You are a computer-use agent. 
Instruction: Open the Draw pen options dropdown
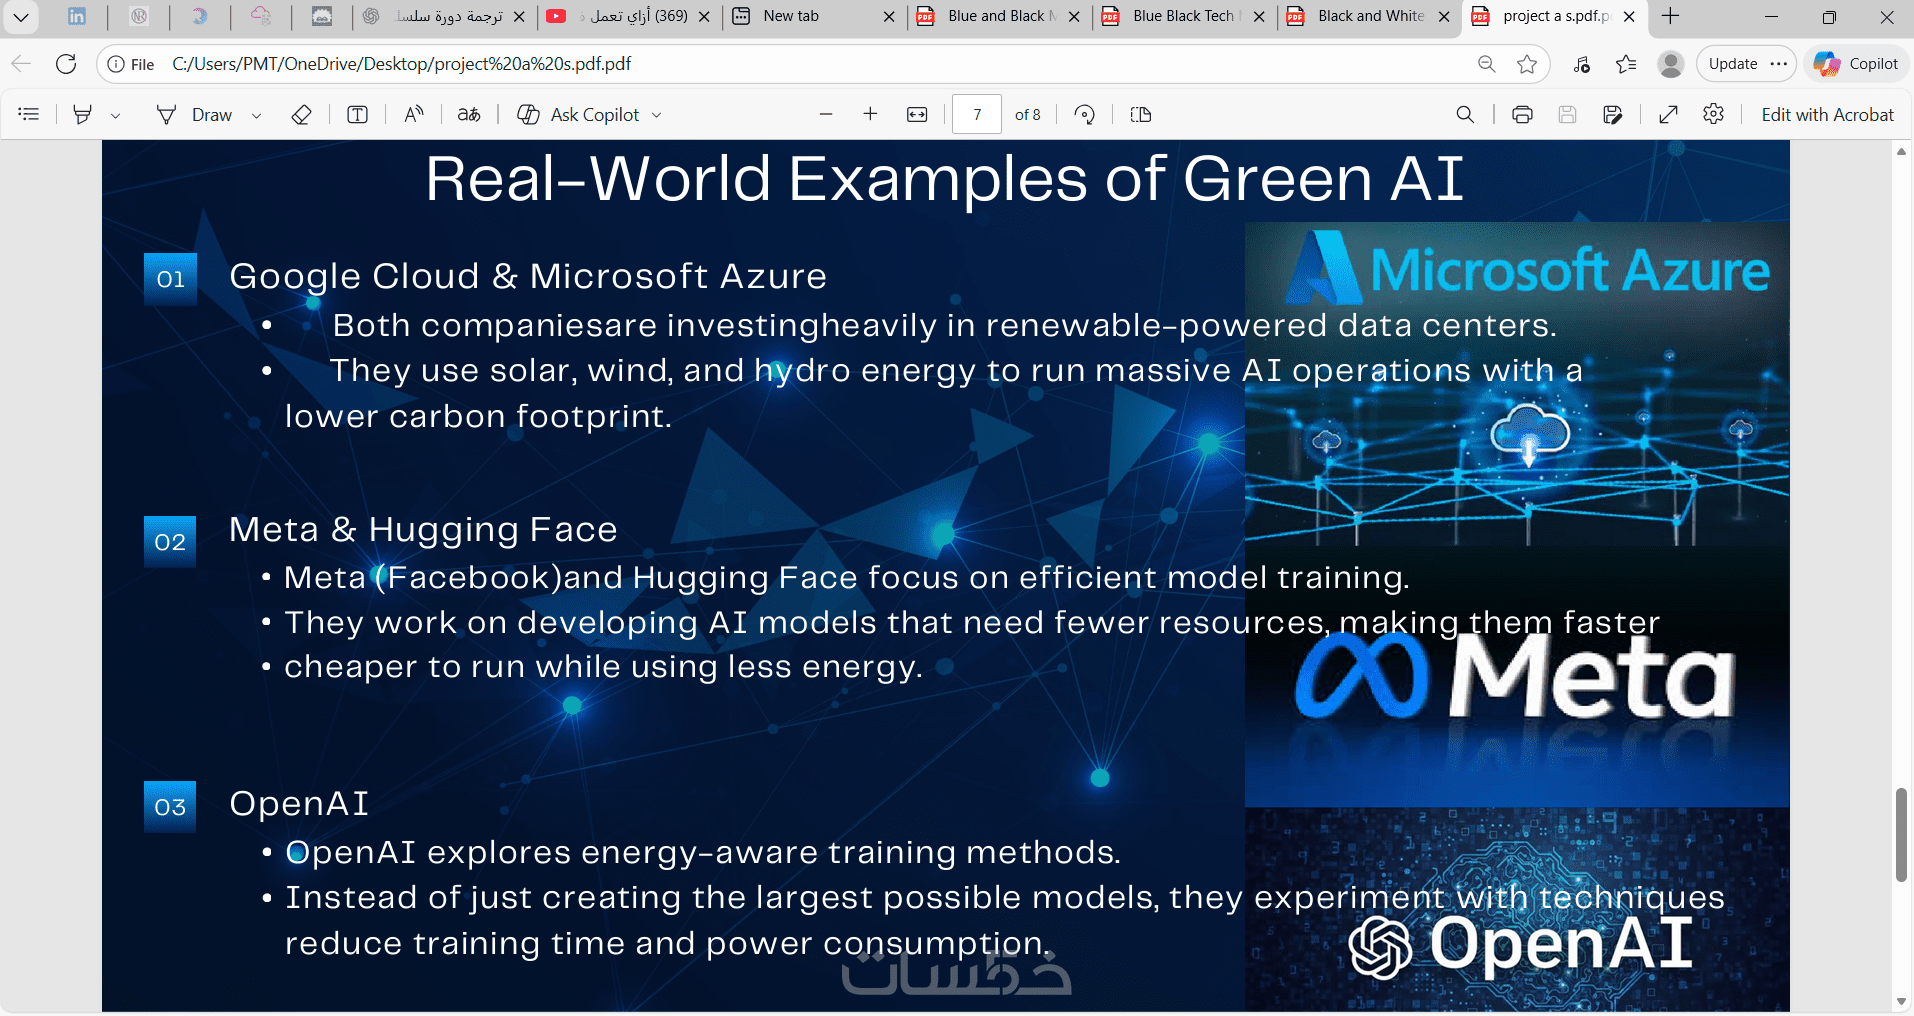pyautogui.click(x=257, y=115)
